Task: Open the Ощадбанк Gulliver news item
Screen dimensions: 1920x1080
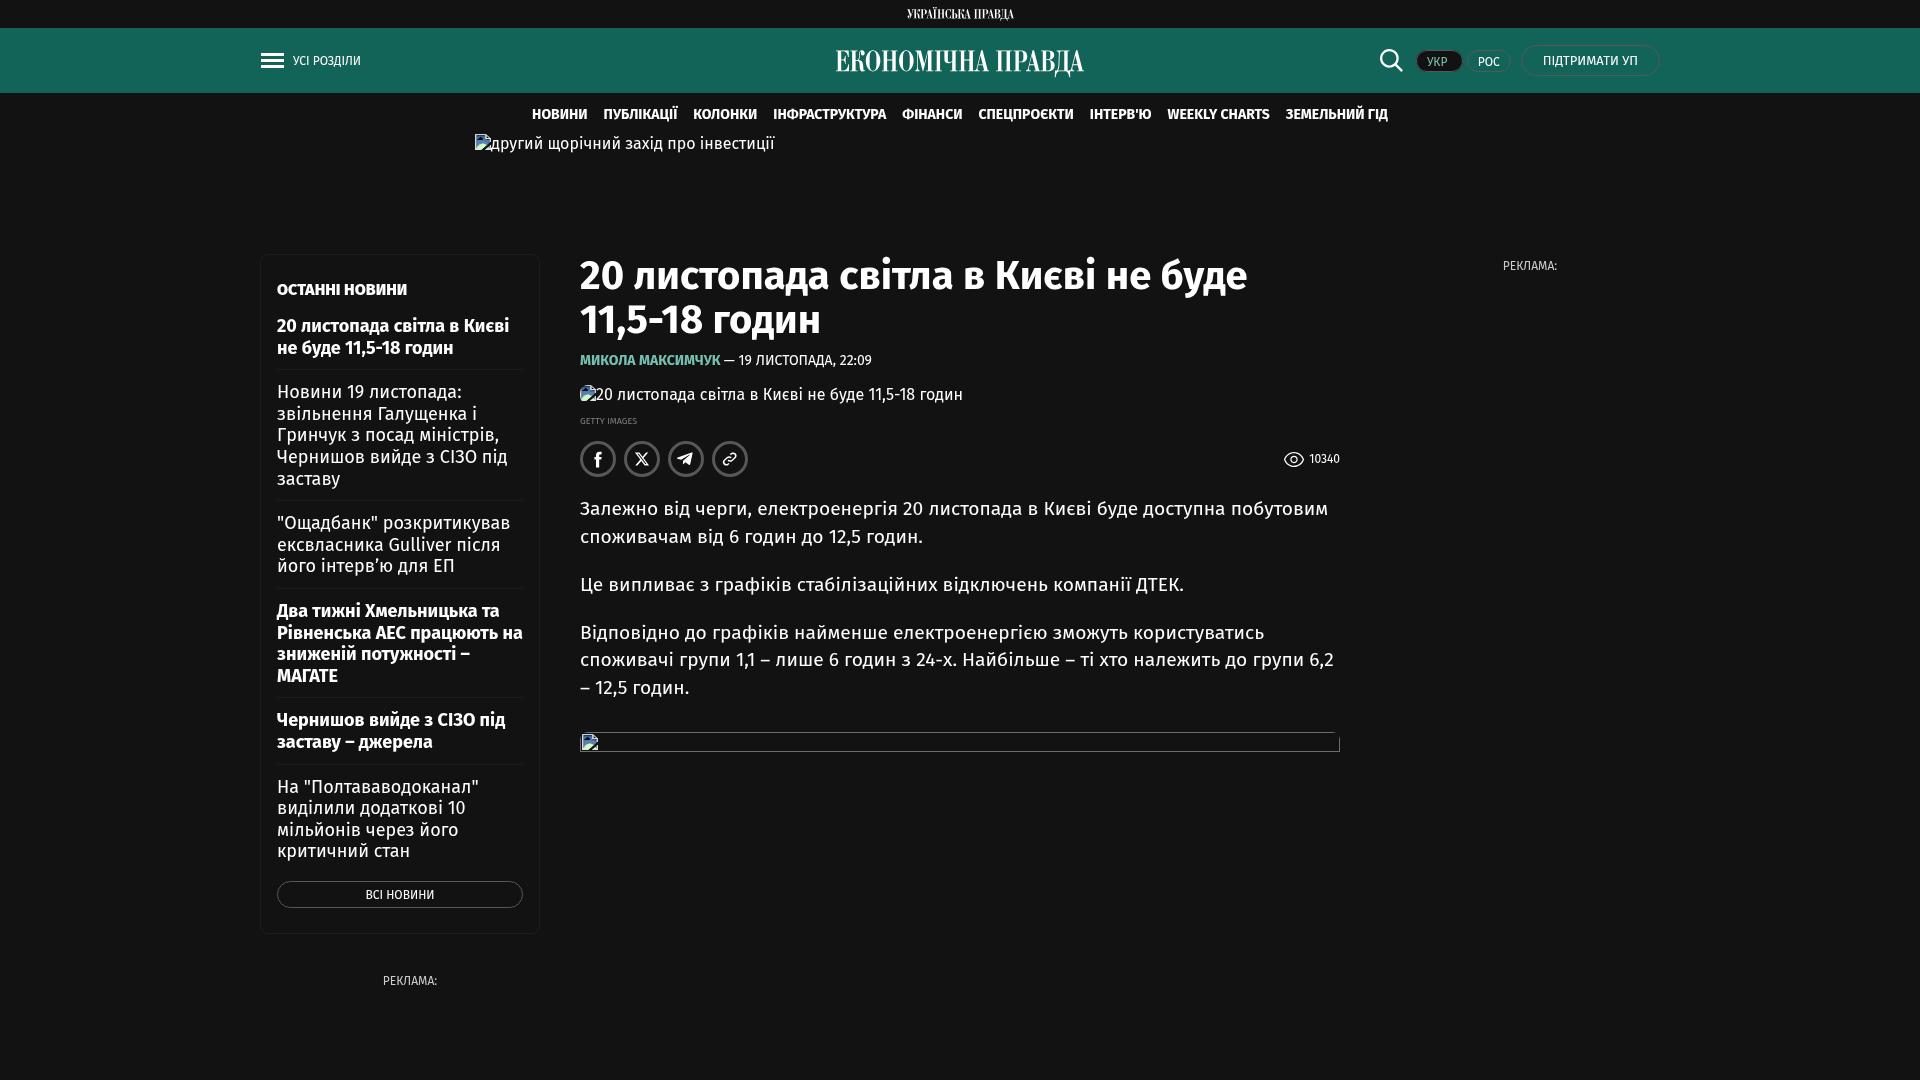Action: click(x=394, y=544)
